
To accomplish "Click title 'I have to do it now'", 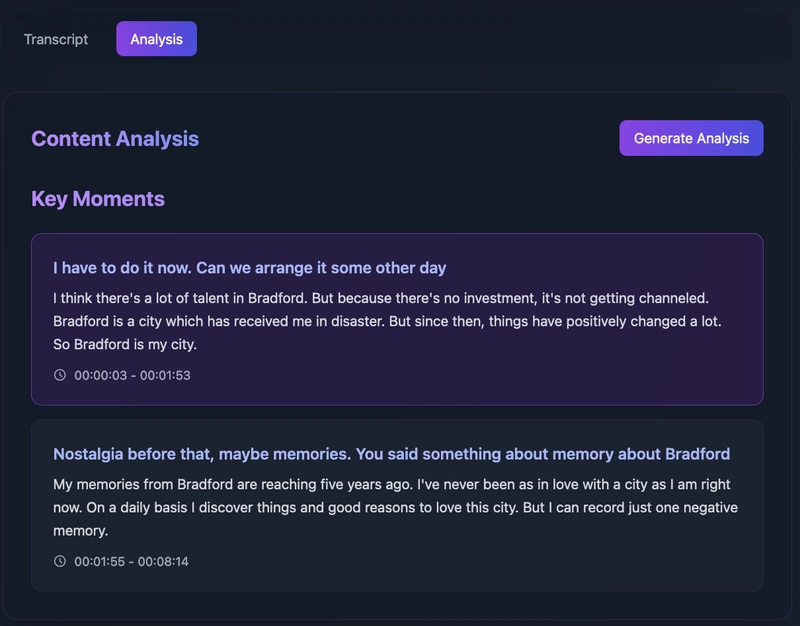I will (x=249, y=268).
